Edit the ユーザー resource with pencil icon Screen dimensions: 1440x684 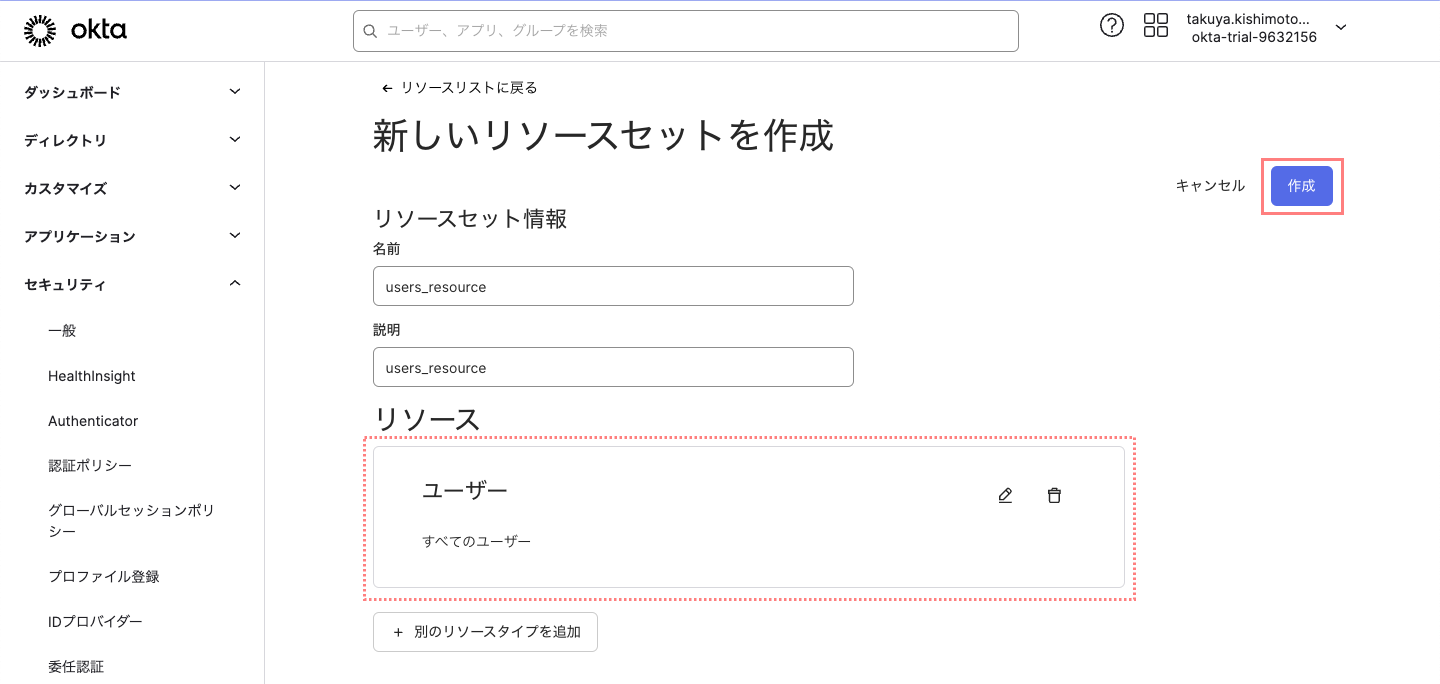tap(1006, 495)
